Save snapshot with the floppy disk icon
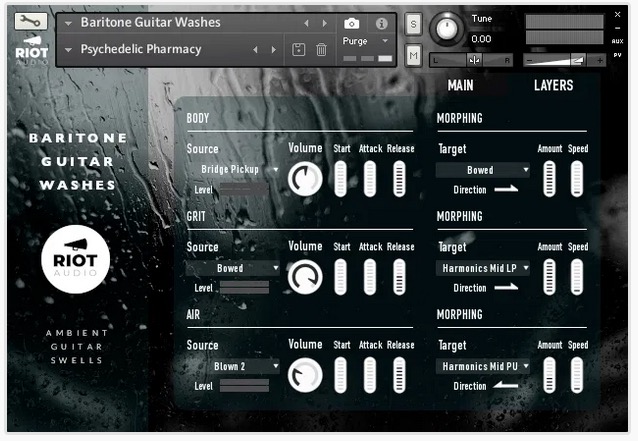Screen dimensions: 638x441 (299, 50)
